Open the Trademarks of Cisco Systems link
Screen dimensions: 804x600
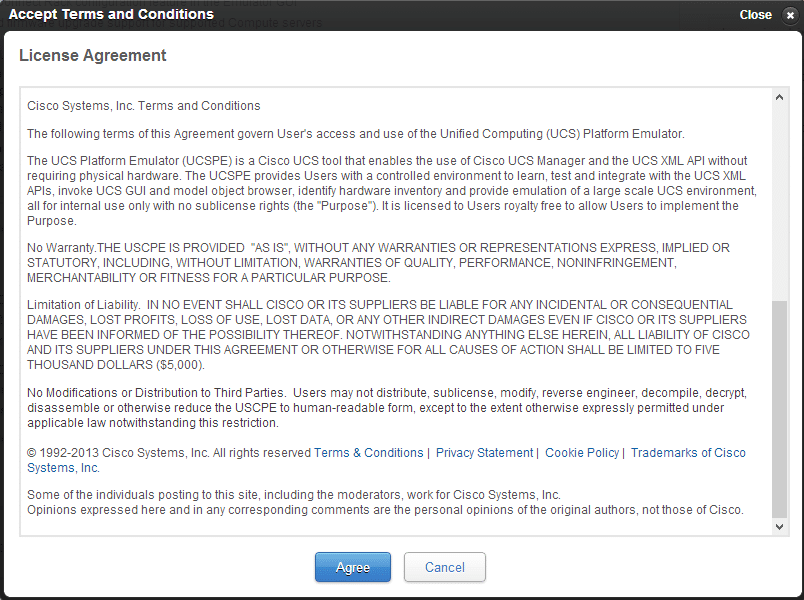(688, 453)
